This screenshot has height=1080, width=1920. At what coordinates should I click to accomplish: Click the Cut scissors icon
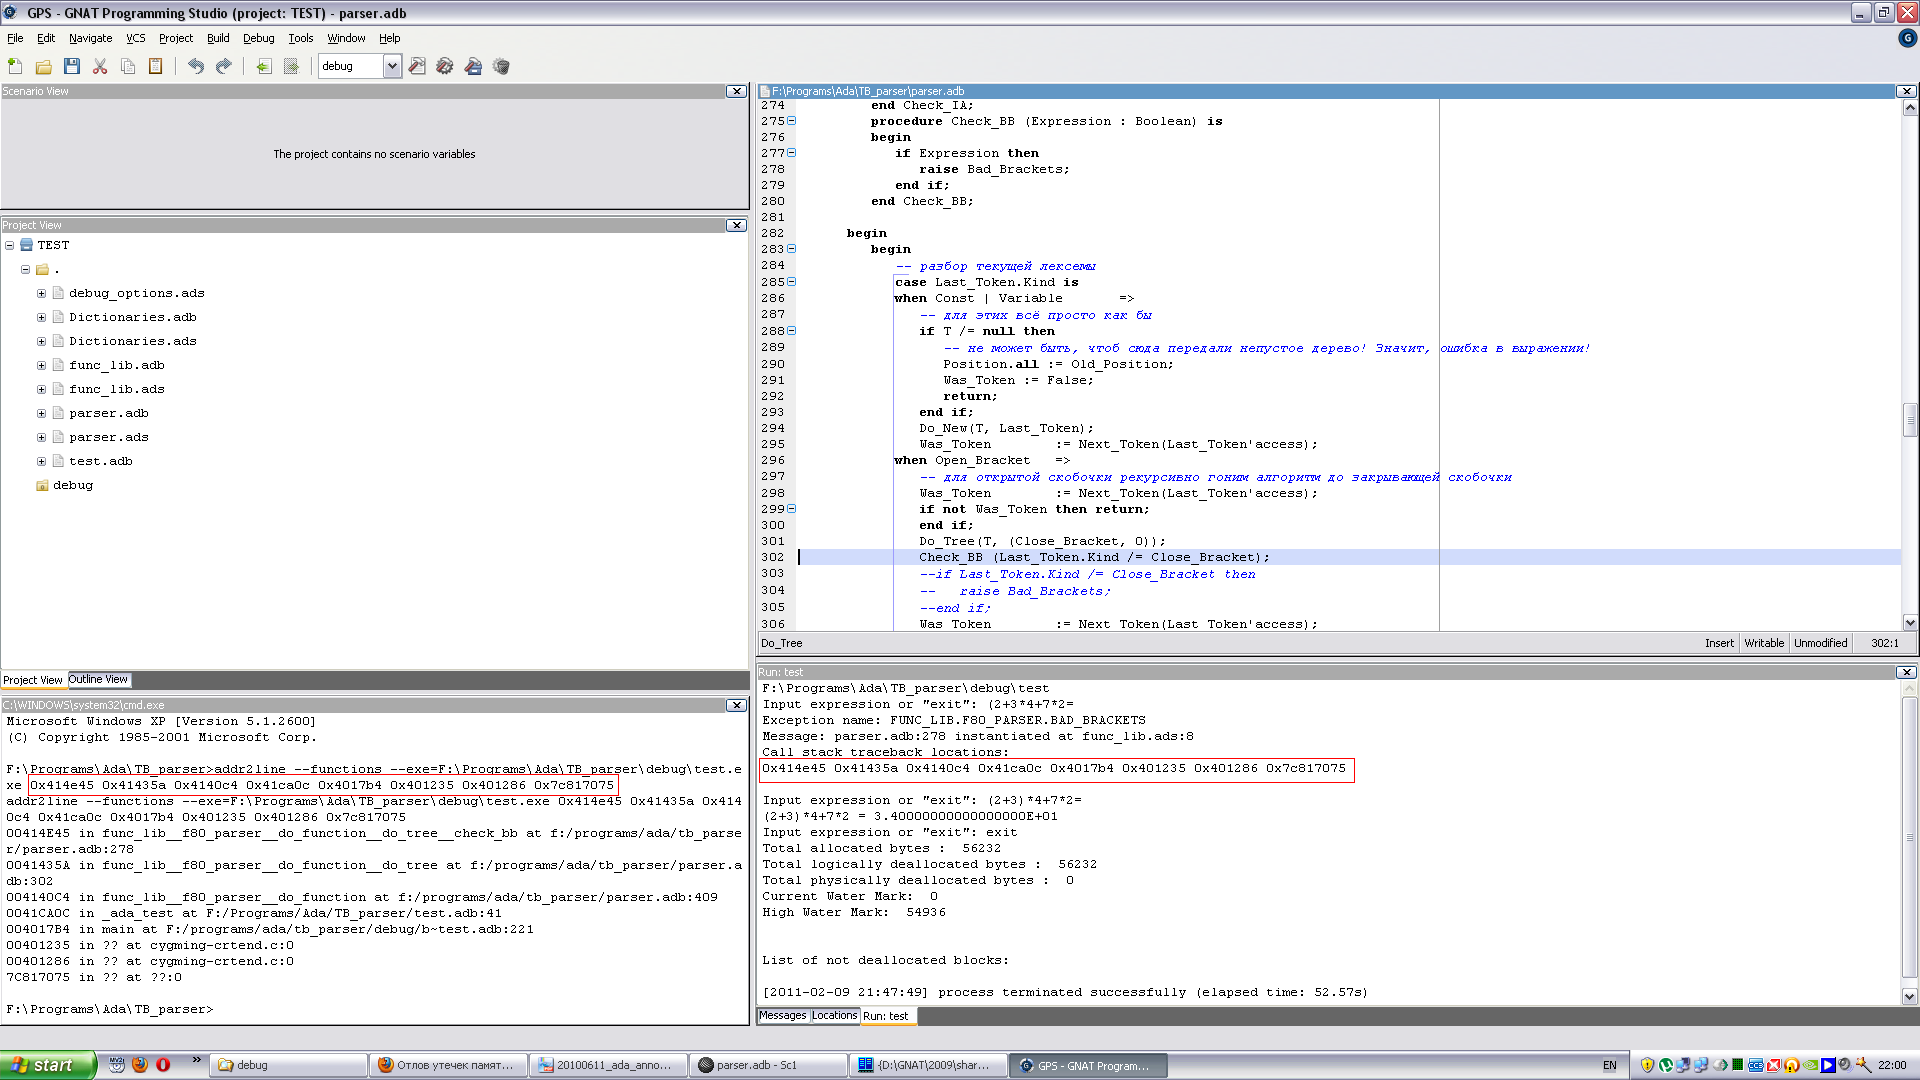point(100,66)
